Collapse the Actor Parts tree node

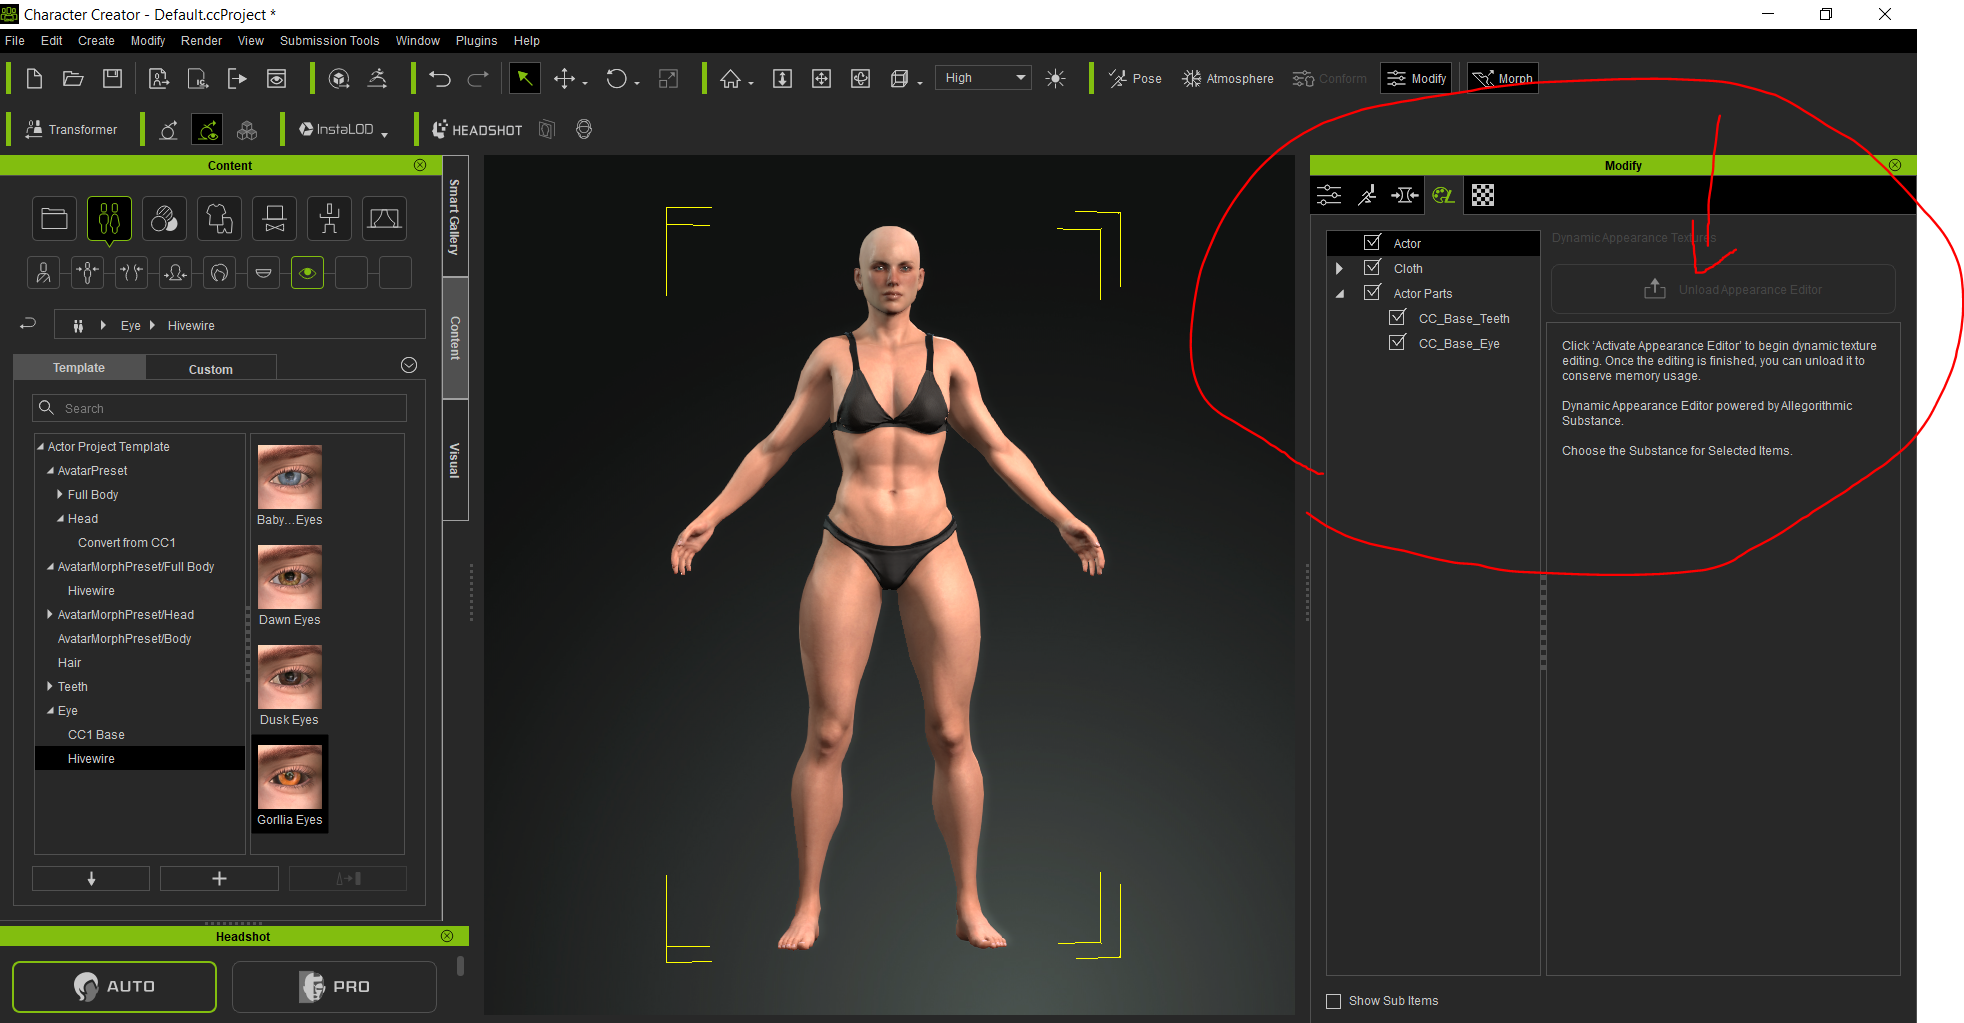tap(1339, 293)
